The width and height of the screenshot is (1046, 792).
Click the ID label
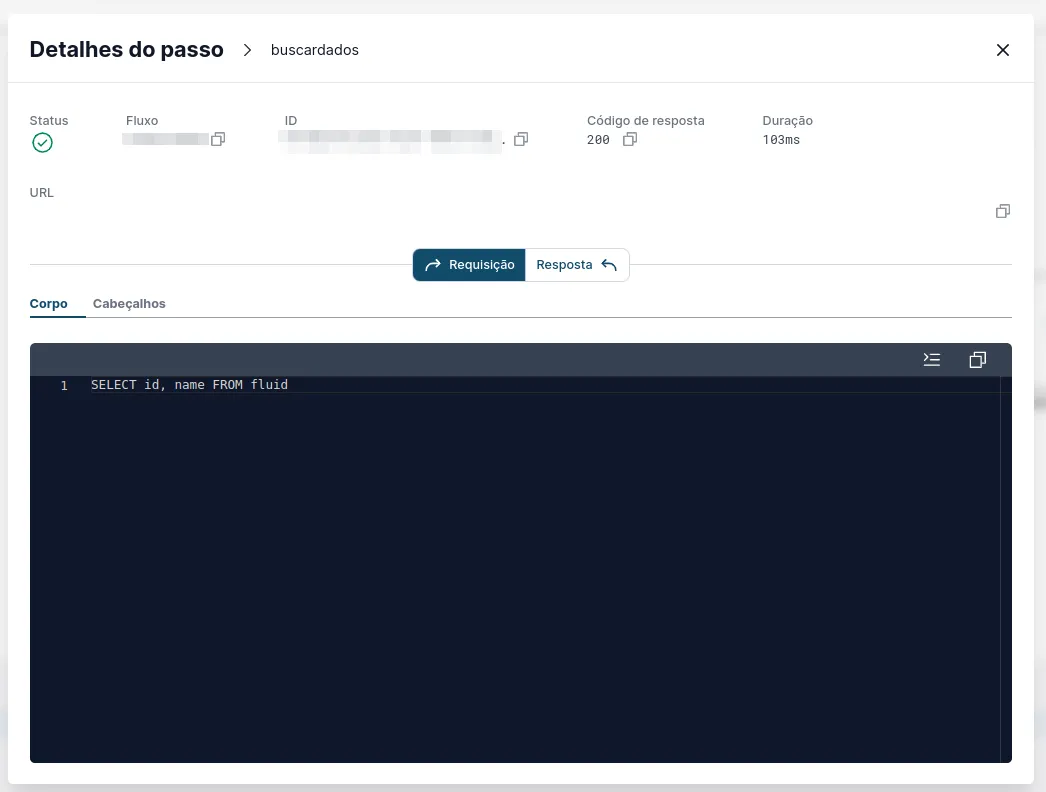pyautogui.click(x=291, y=121)
